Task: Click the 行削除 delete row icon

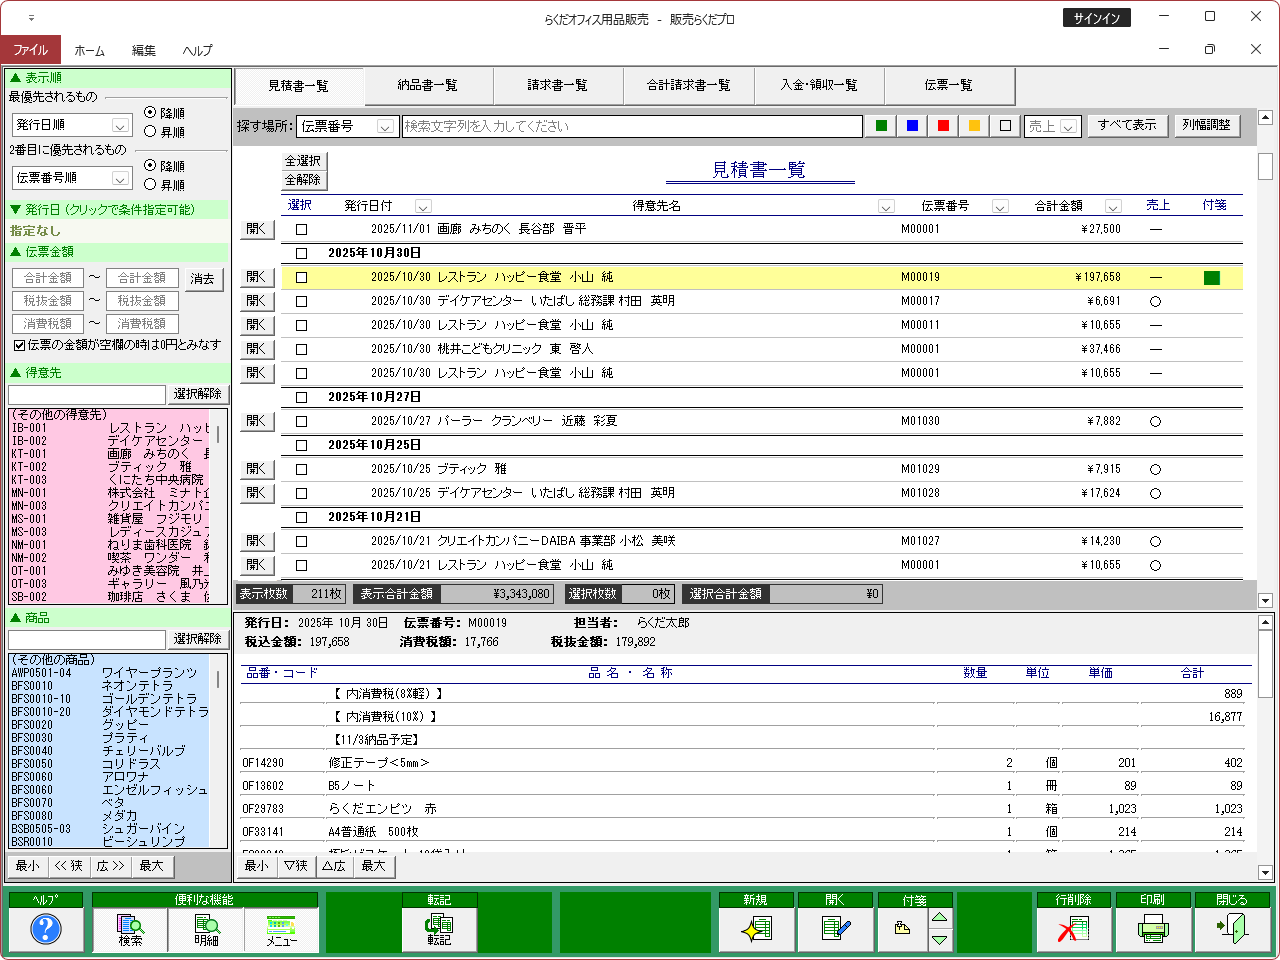Action: [x=1073, y=930]
